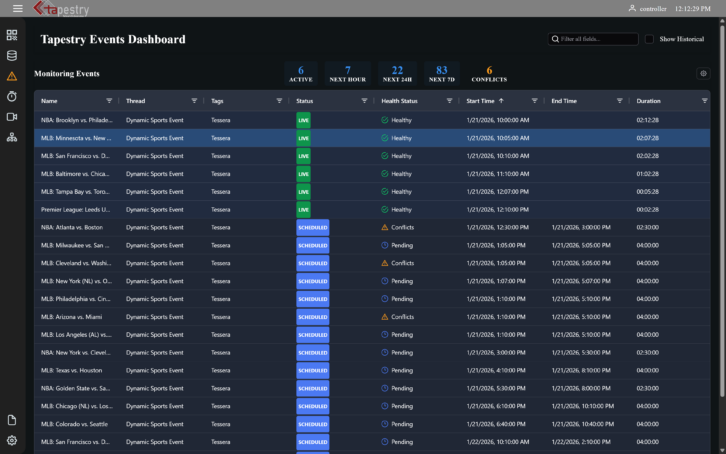This screenshot has height=454, width=726.
Task: Open the Status column filter menu
Action: click(364, 101)
